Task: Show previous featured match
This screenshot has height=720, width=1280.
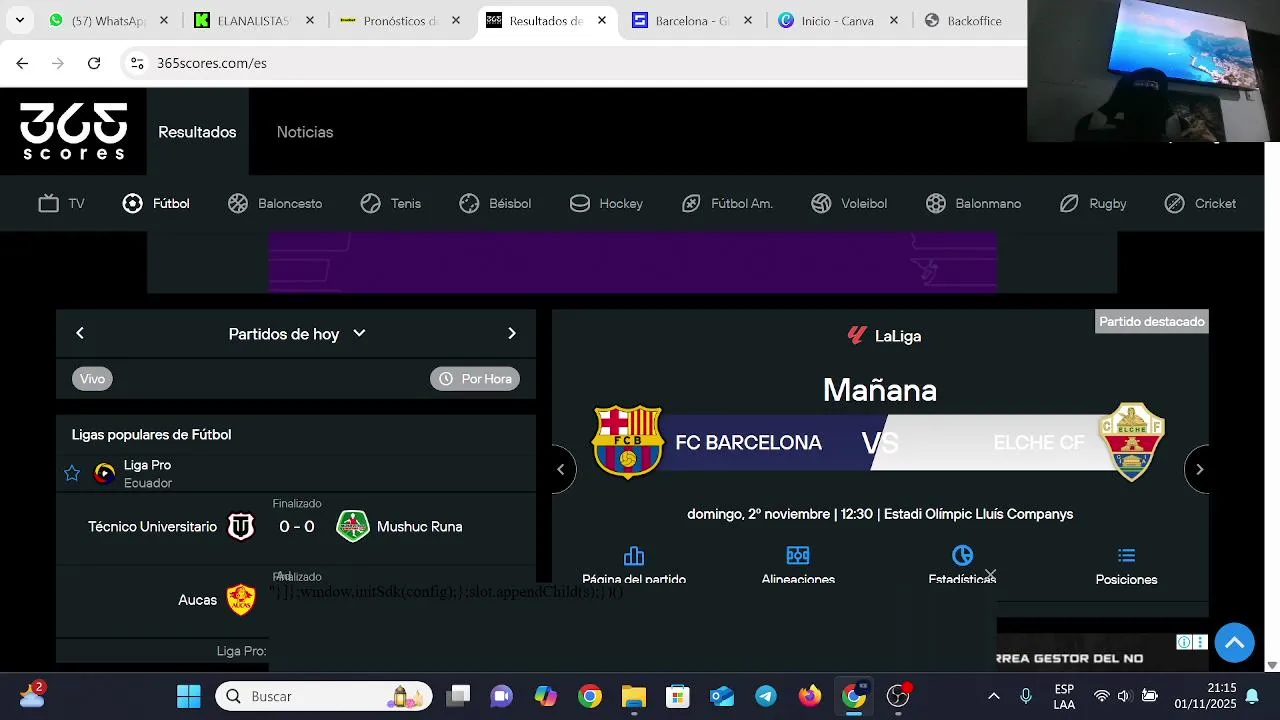Action: click(561, 469)
